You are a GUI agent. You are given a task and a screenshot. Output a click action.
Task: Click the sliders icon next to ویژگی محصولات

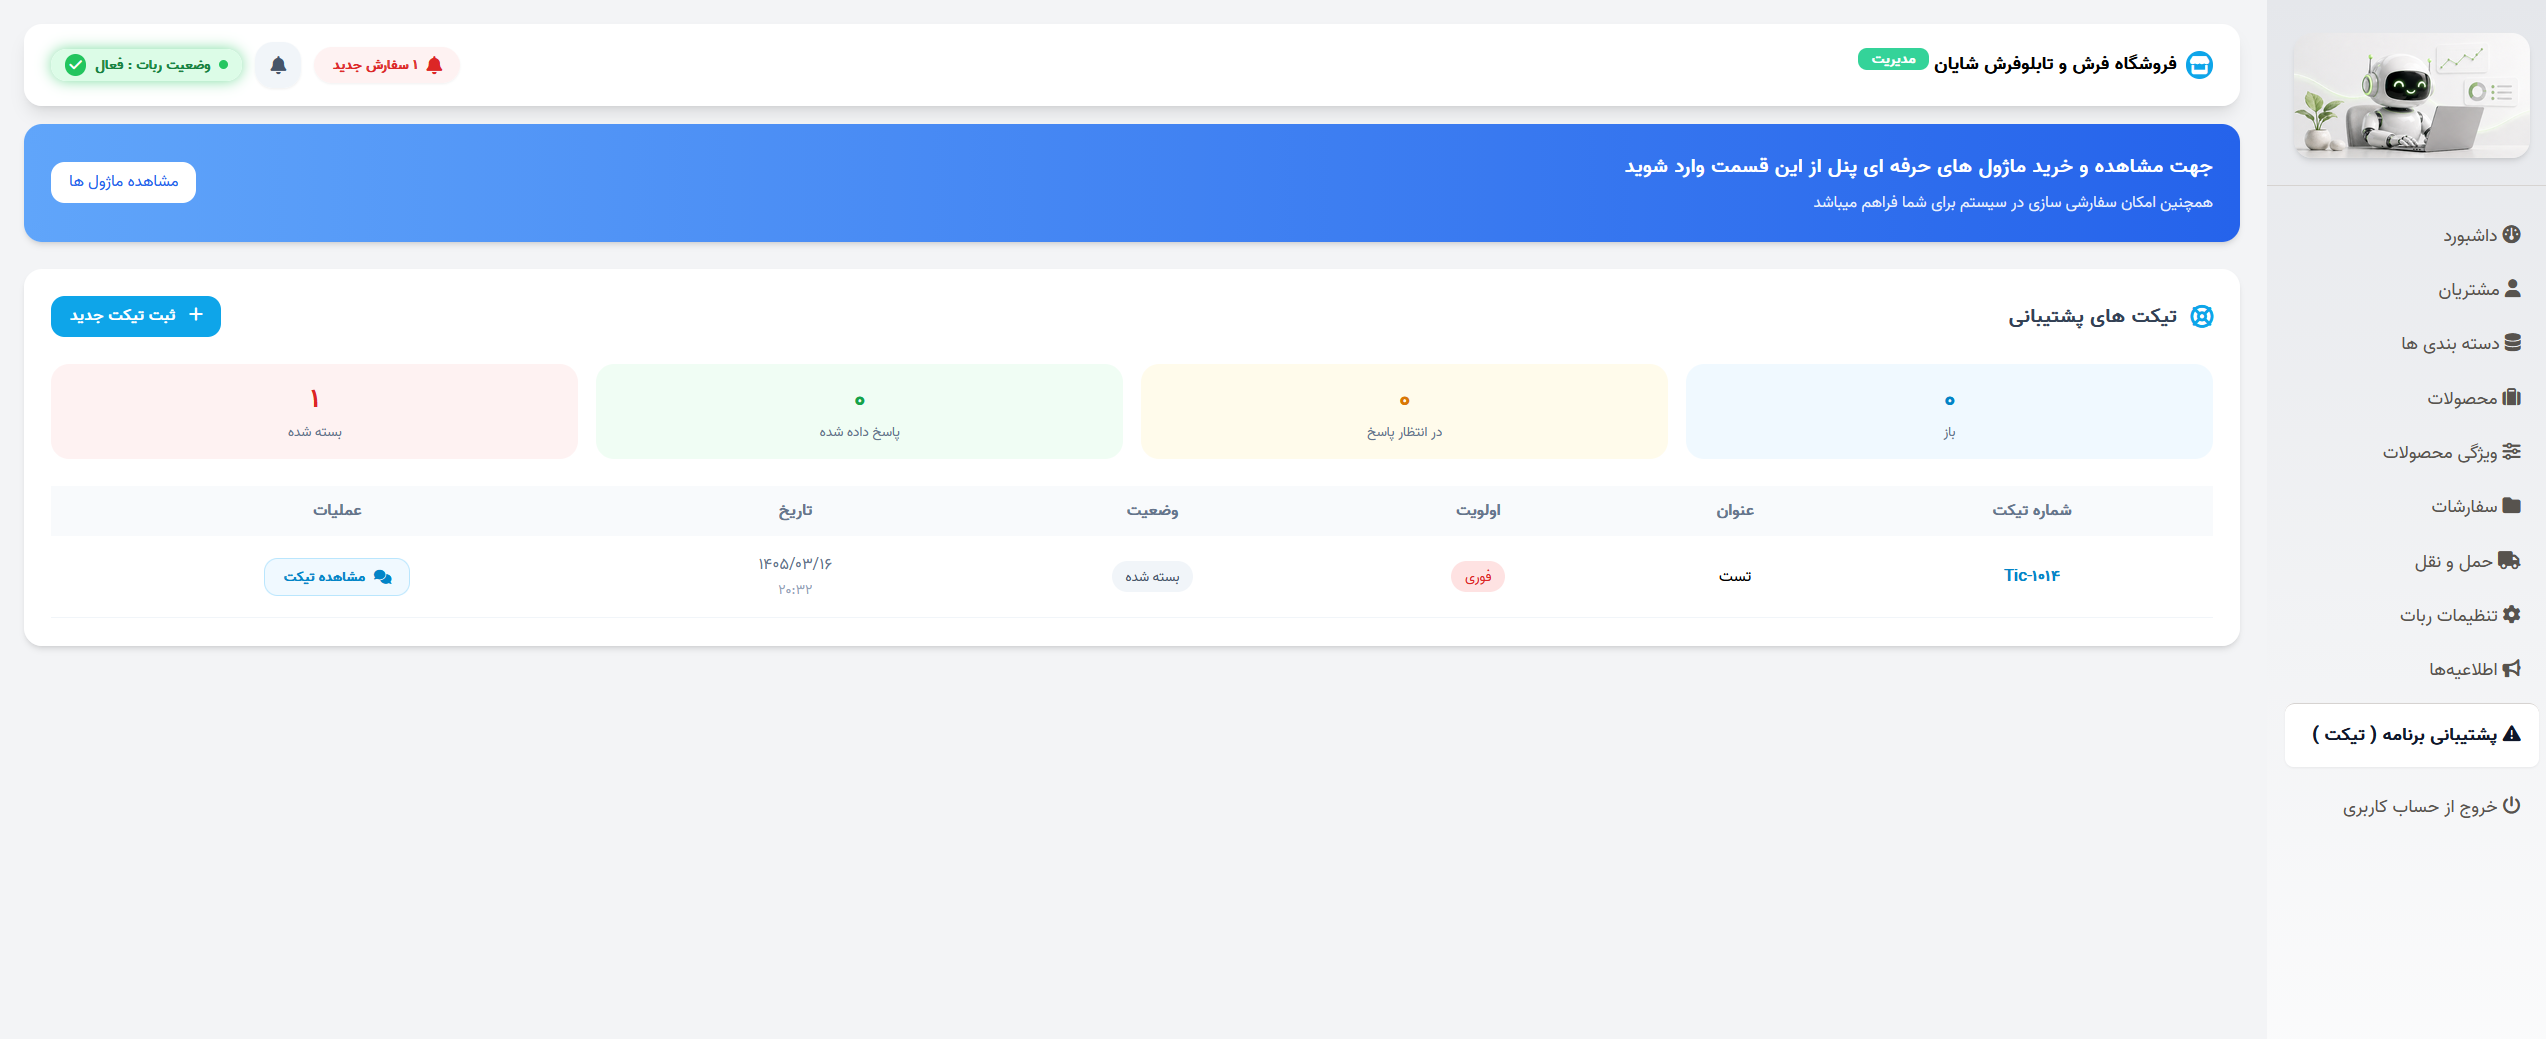tap(2511, 452)
